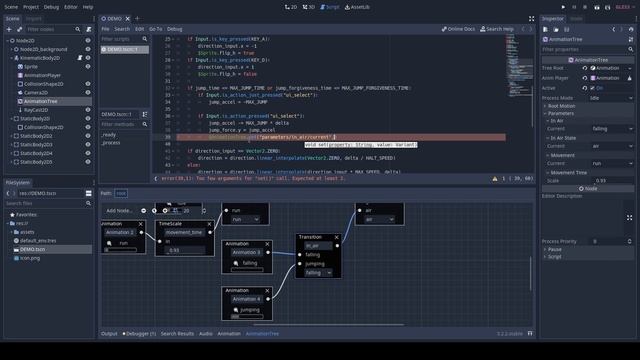
Task: Revert the Anim Player property
Action: click(584, 78)
